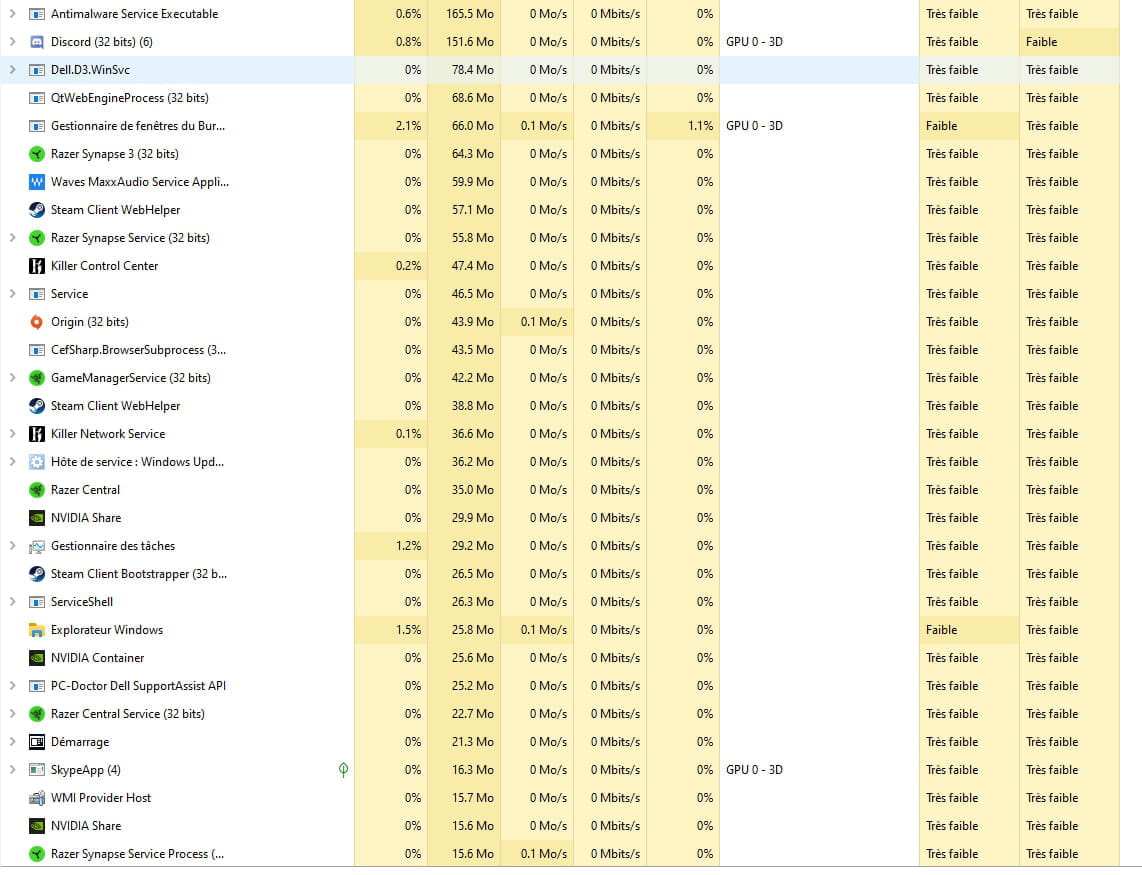
Task: Click the NVIDIA Container icon
Action: coord(37,658)
